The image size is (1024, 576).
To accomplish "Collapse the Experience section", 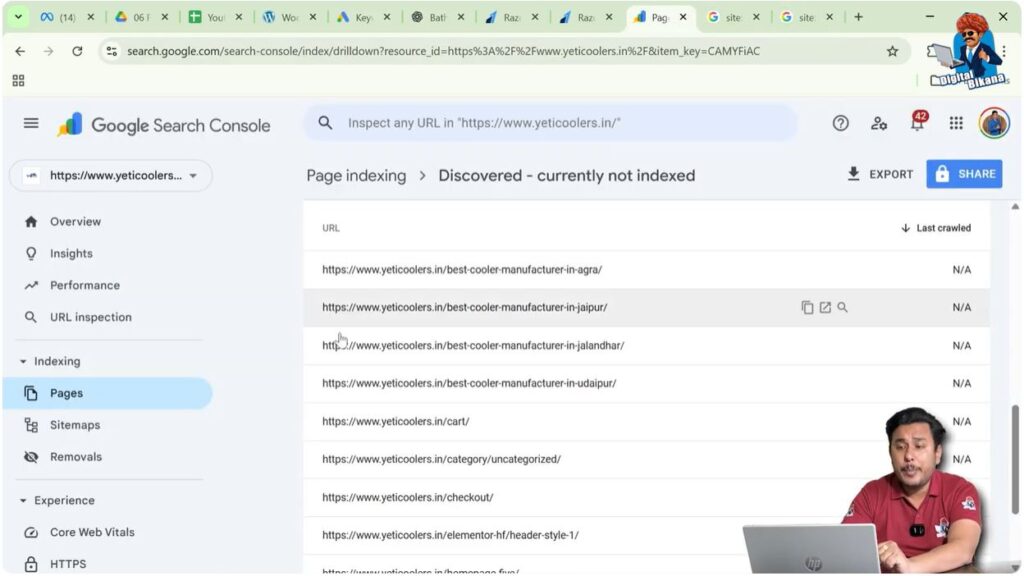I will click(23, 501).
